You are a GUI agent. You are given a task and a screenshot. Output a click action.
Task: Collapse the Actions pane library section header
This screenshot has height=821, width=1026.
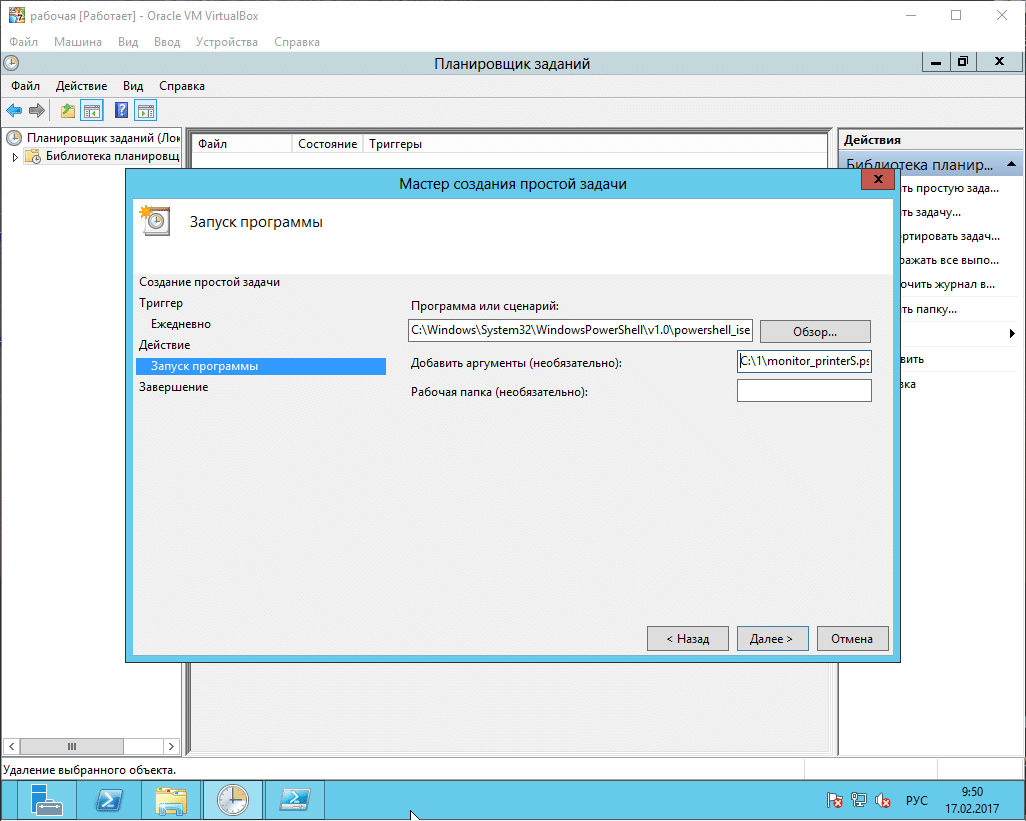pyautogui.click(x=1012, y=164)
